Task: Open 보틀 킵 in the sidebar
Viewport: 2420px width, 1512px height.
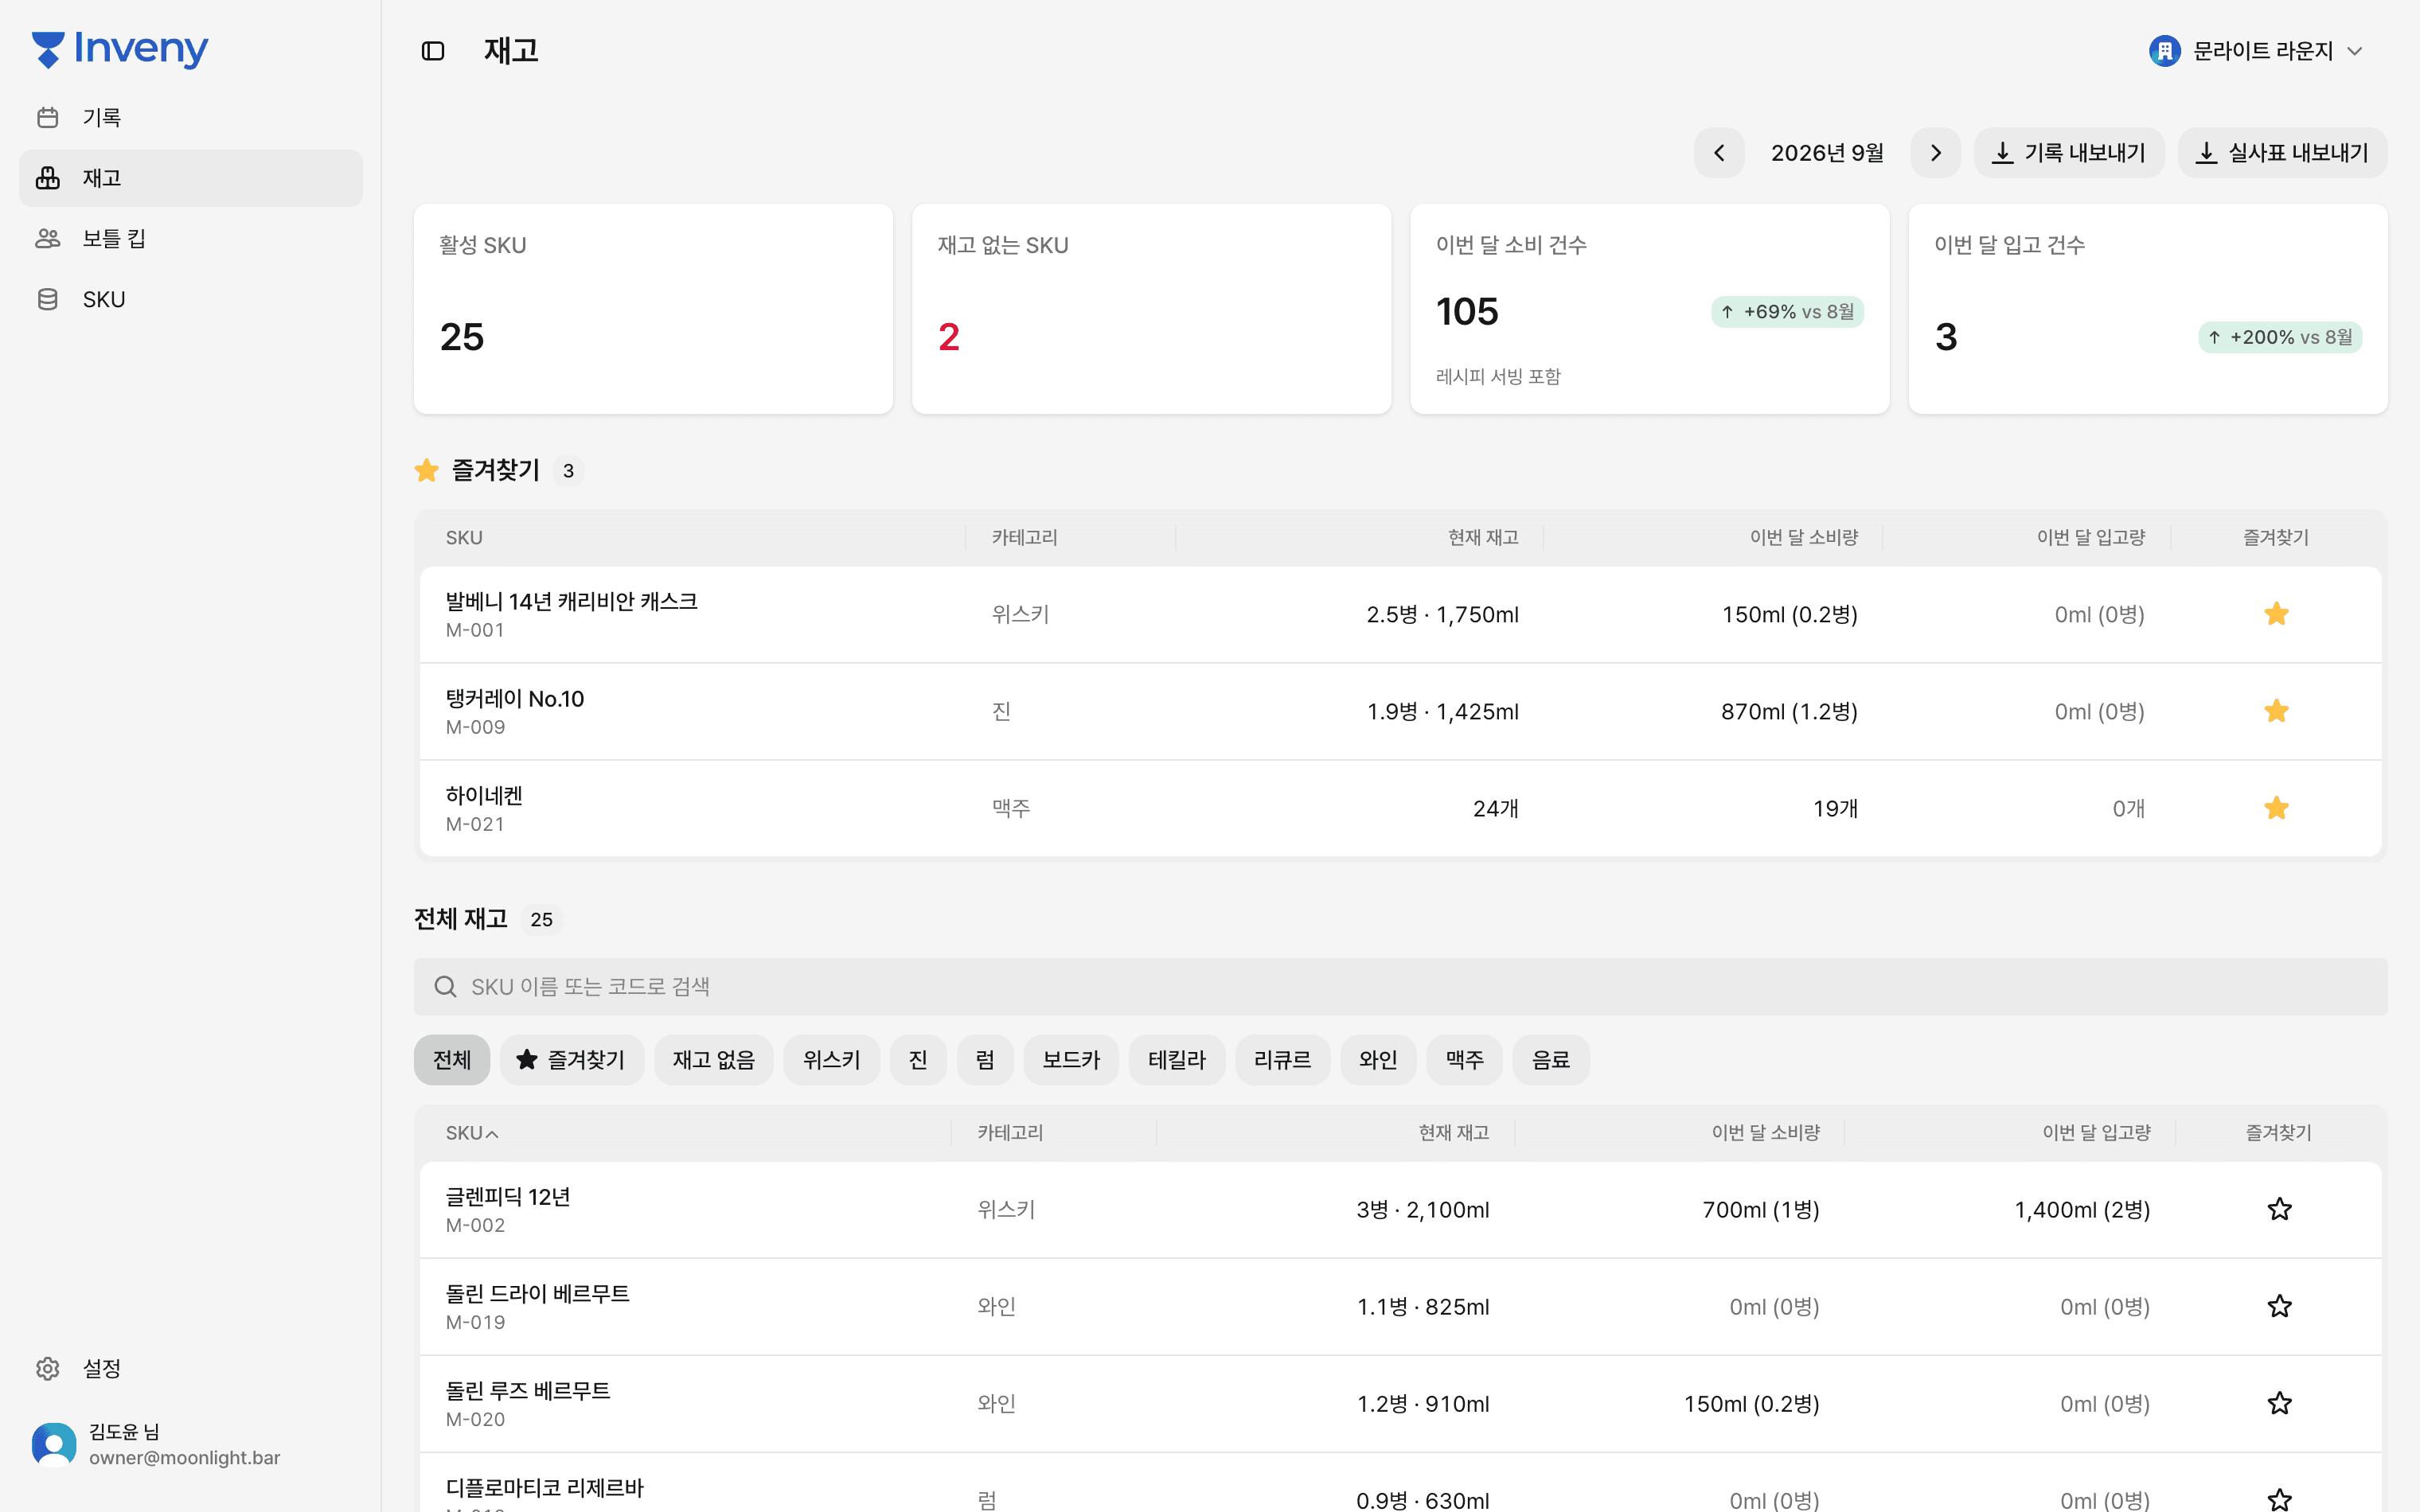Action: 191,239
